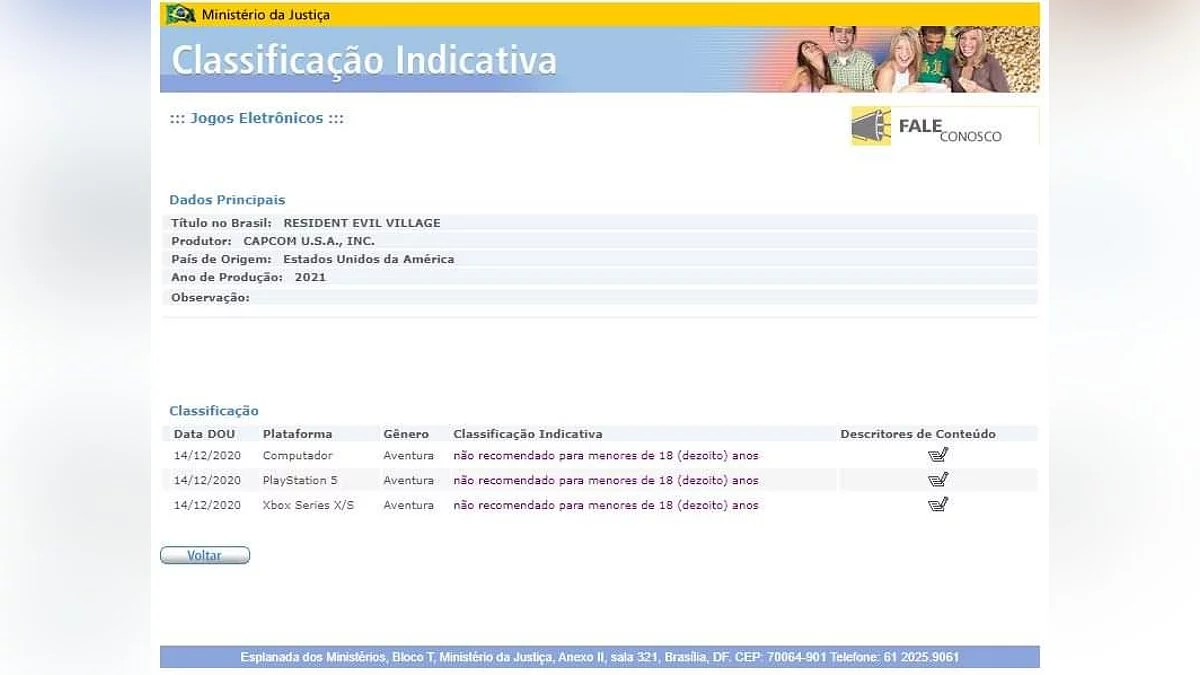Click the Gênero column header

click(406, 434)
